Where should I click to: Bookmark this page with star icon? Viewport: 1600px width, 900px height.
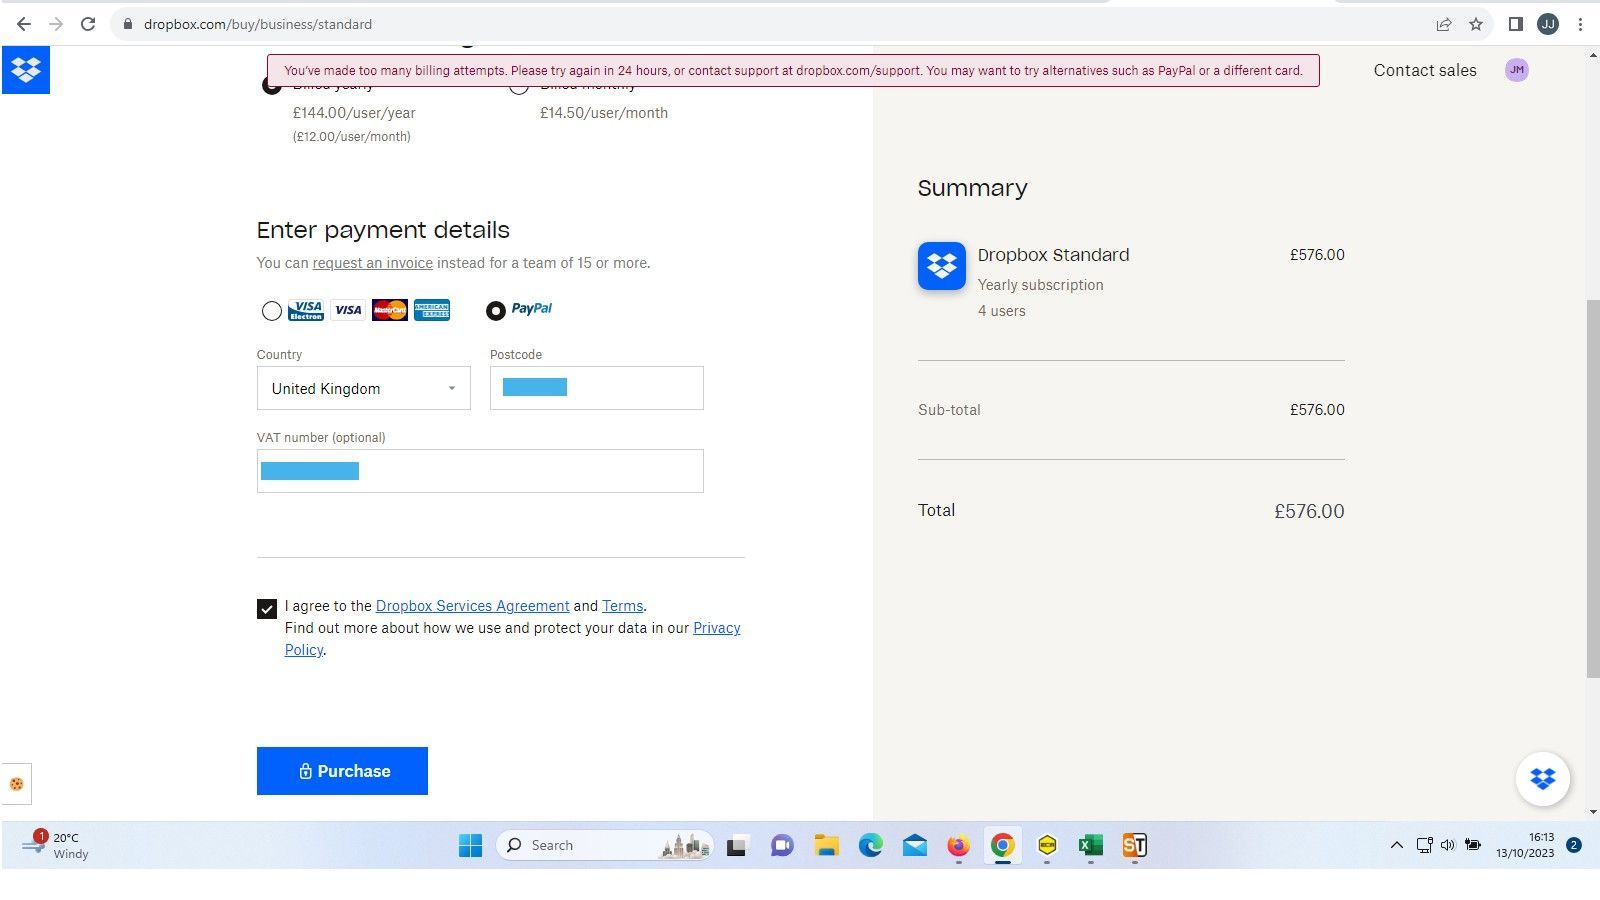[x=1476, y=24]
